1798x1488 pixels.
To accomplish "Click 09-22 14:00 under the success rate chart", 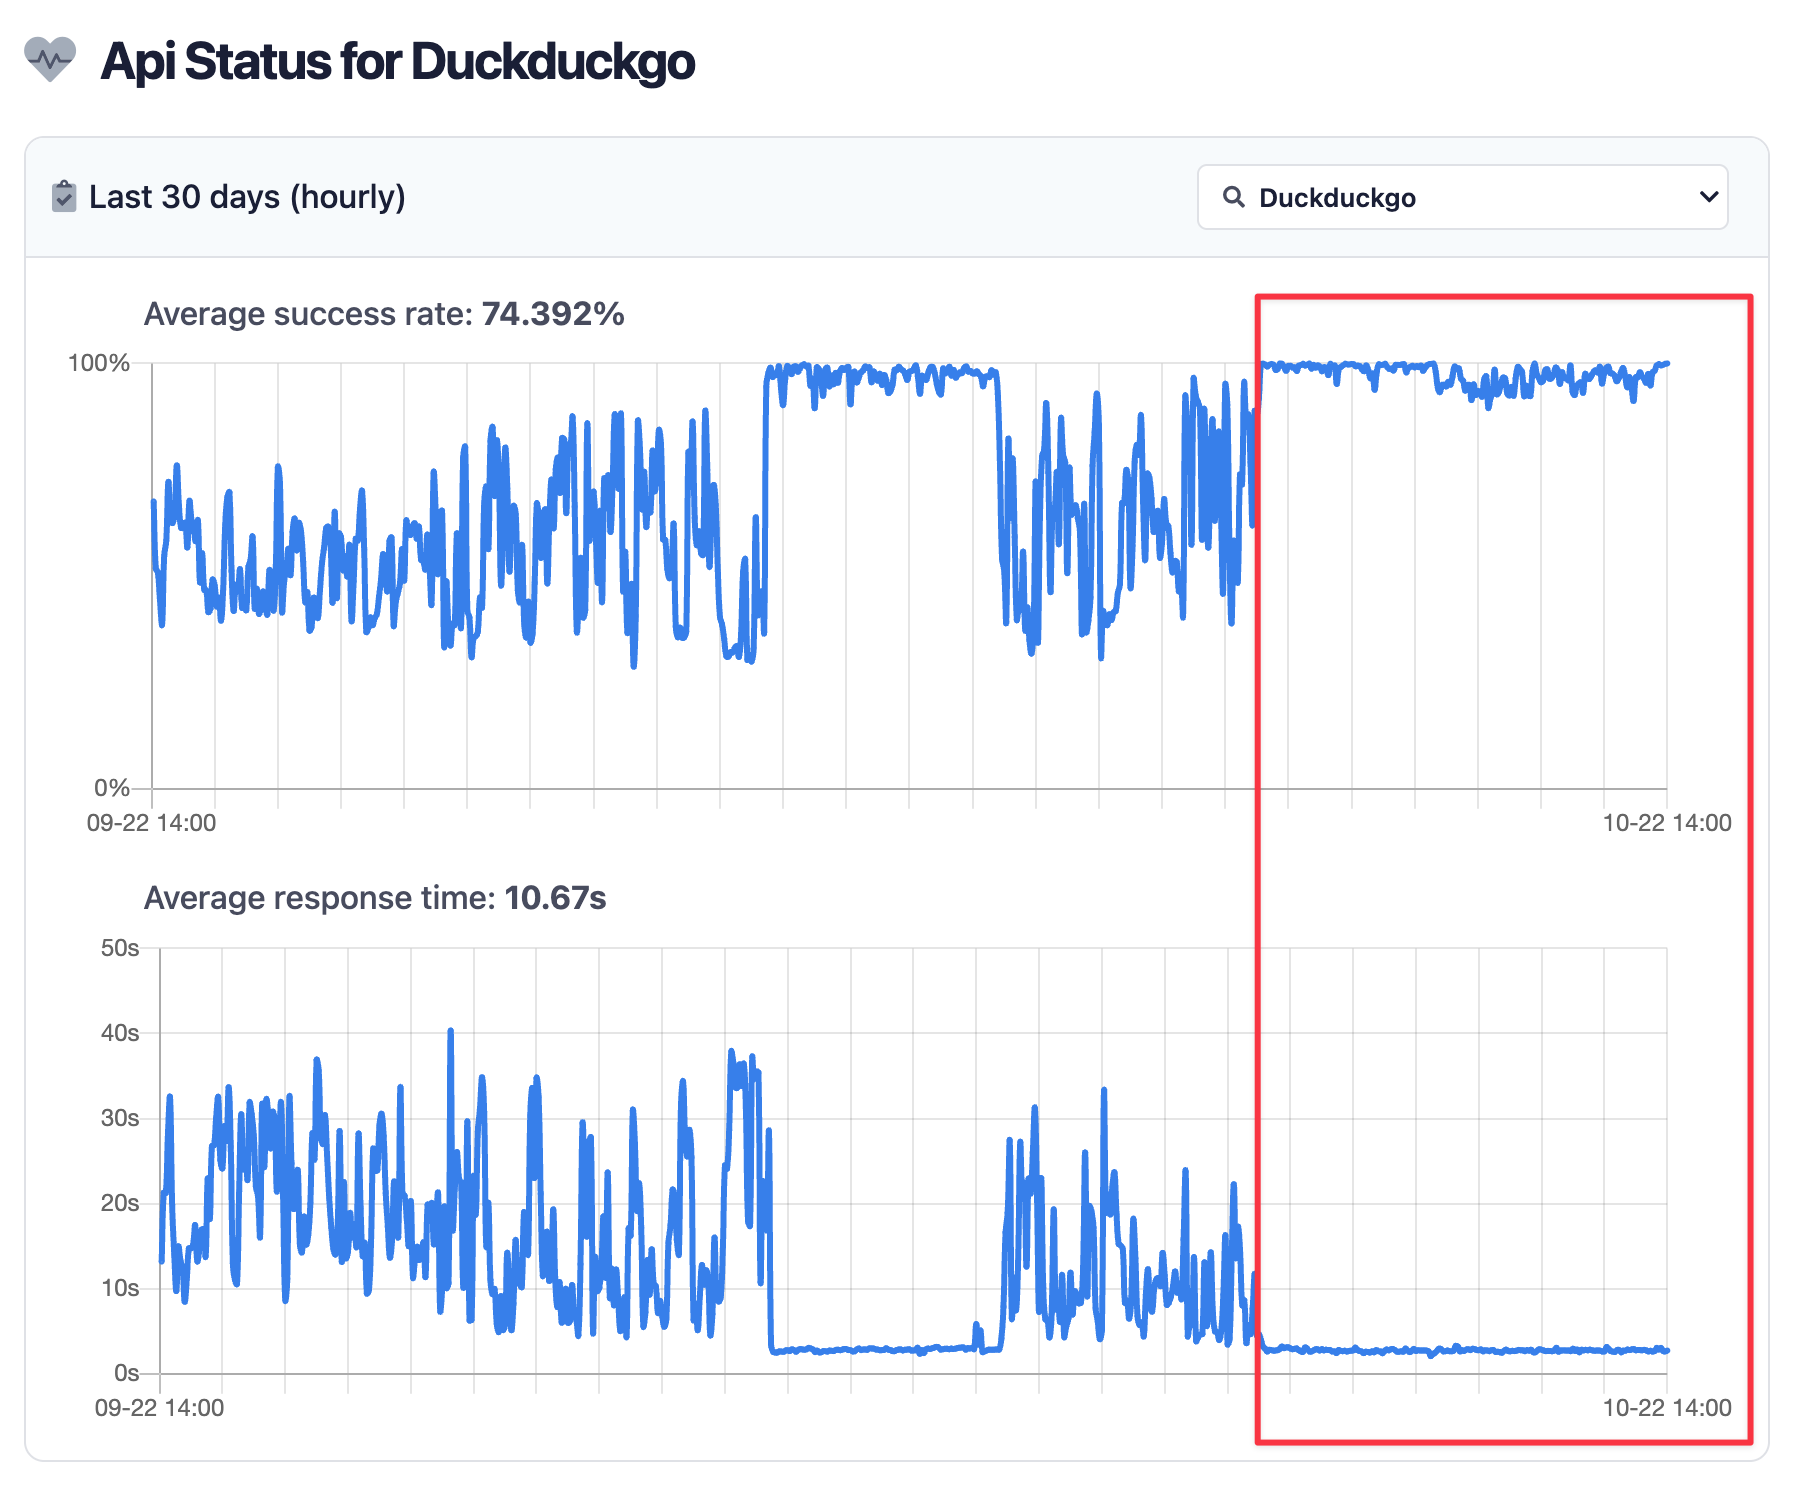I will pyautogui.click(x=151, y=823).
